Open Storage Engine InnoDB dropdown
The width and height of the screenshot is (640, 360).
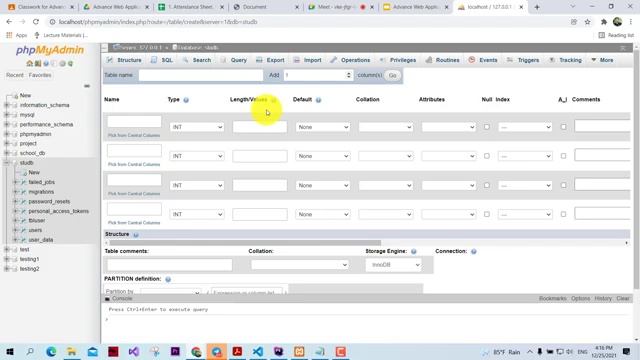tap(393, 265)
